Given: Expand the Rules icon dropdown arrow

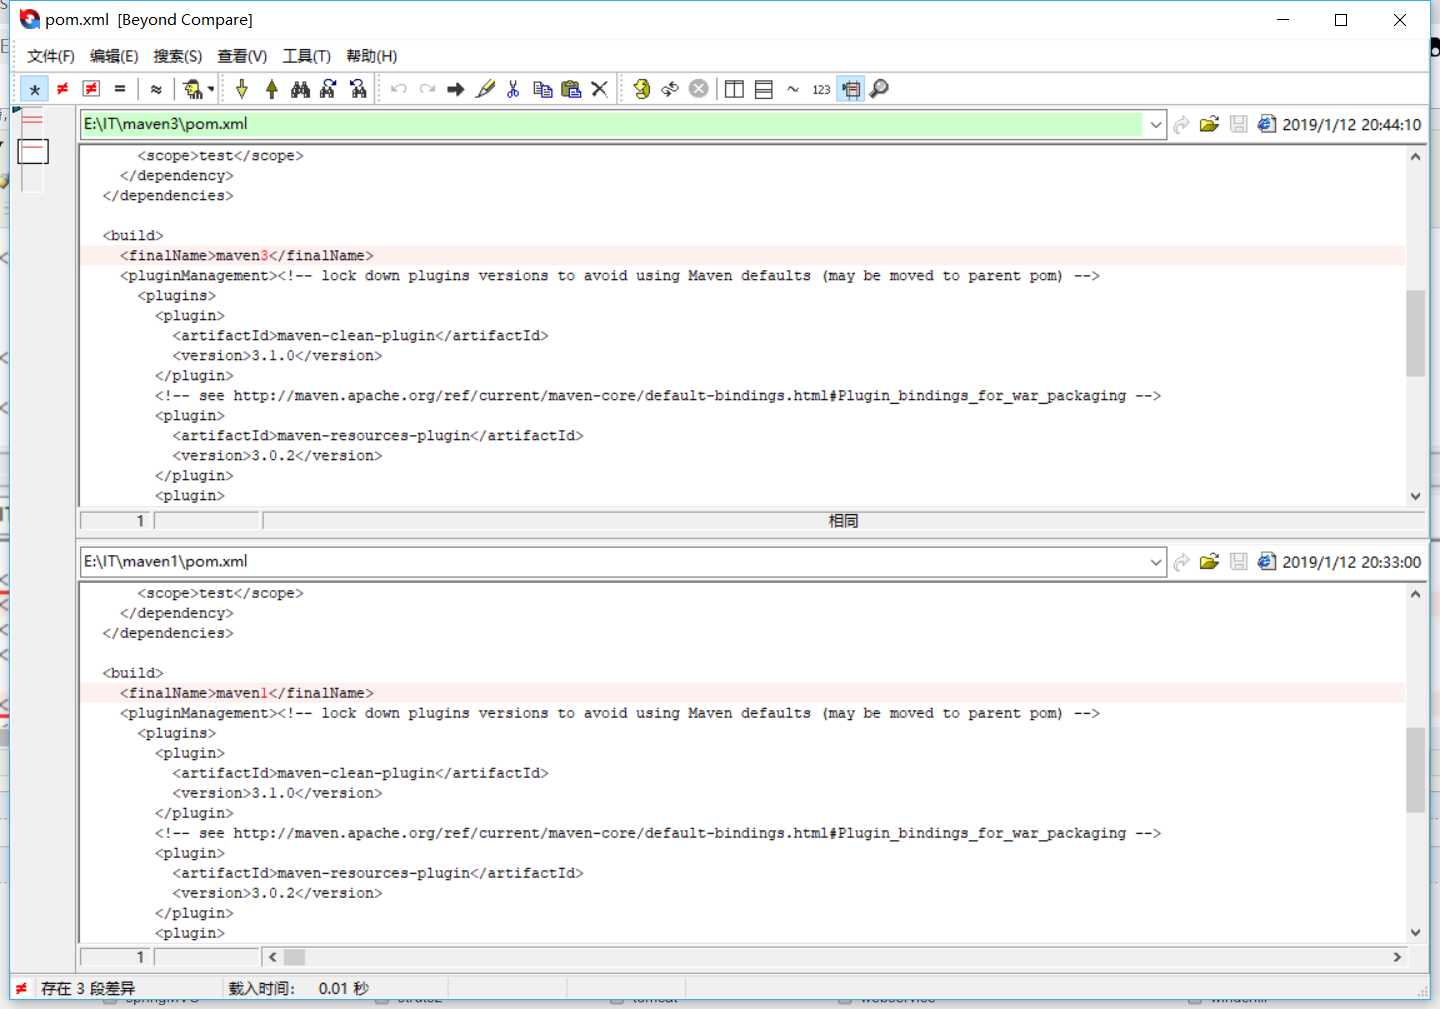Looking at the screenshot, I should point(211,89).
